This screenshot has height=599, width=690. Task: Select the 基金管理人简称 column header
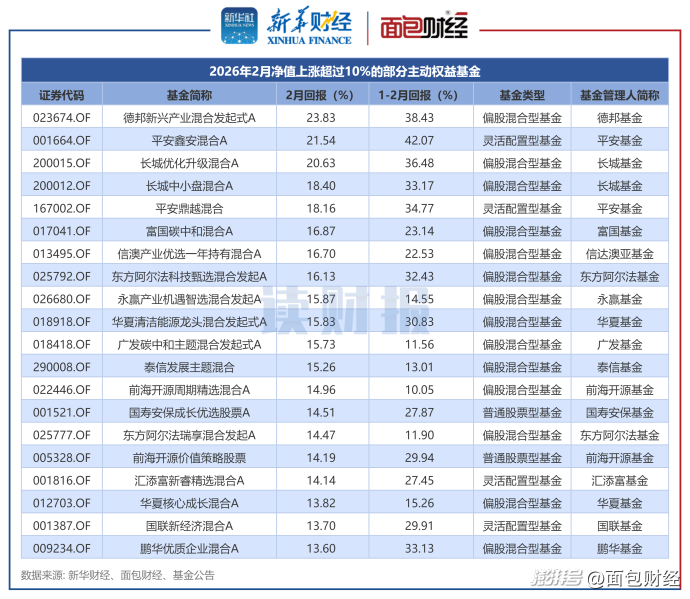point(619,95)
